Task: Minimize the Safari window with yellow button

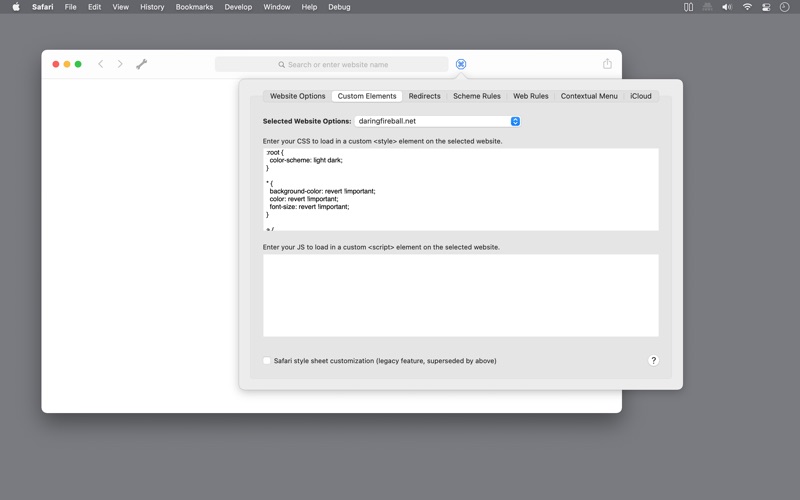Action: [67, 64]
